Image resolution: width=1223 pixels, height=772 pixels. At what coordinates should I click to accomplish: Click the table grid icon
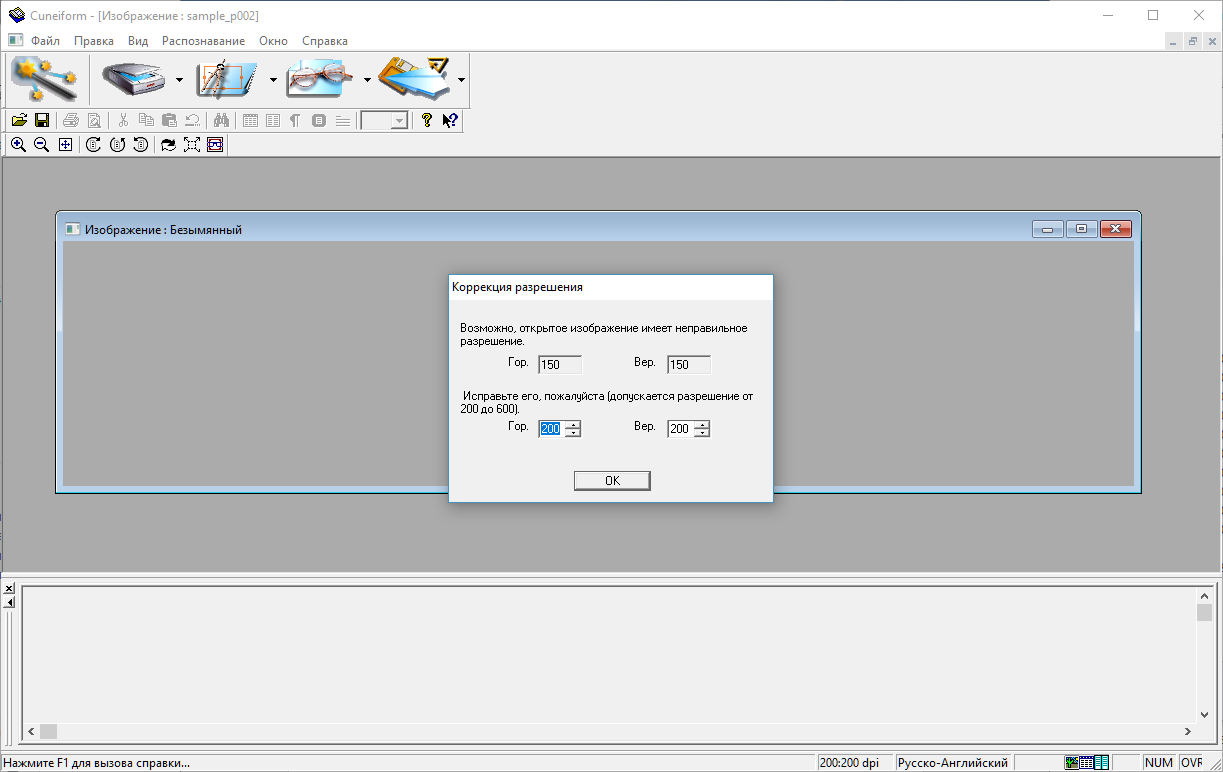click(250, 120)
